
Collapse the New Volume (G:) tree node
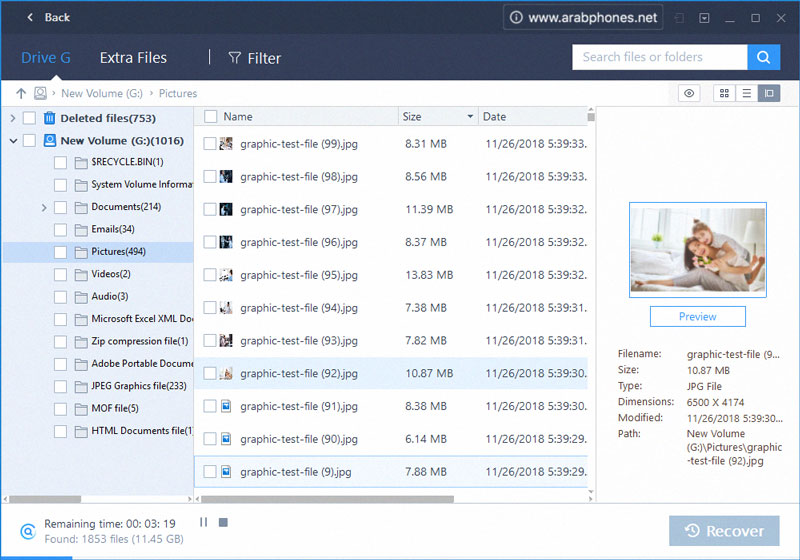coord(13,141)
